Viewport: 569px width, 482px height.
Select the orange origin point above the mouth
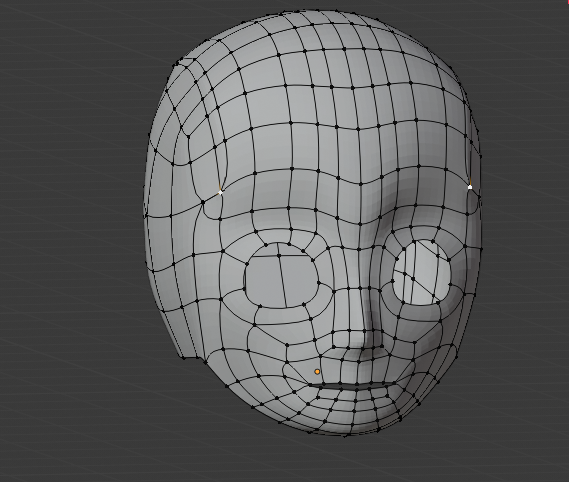click(317, 372)
